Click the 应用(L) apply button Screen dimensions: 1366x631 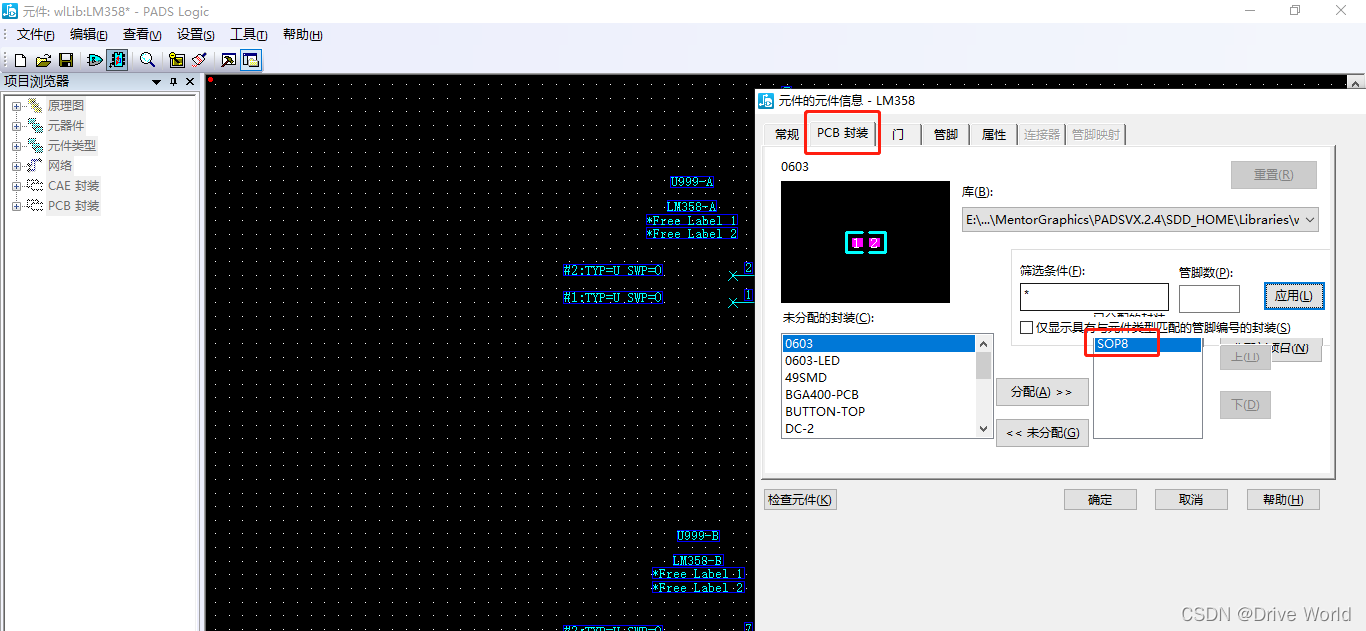[1294, 296]
